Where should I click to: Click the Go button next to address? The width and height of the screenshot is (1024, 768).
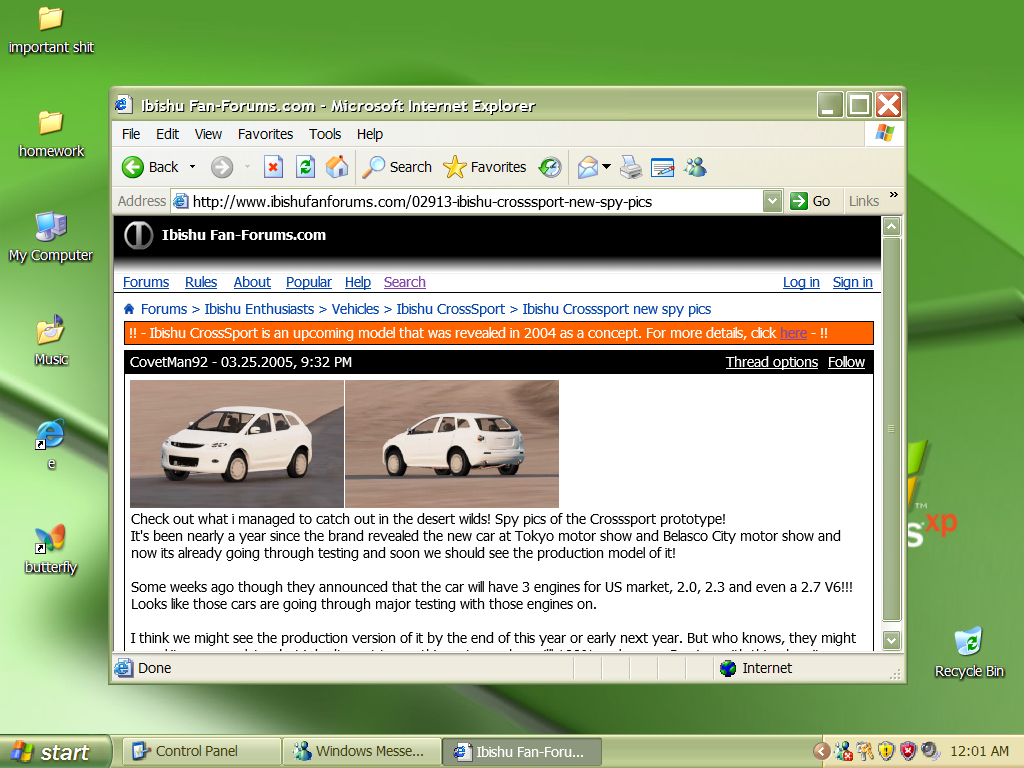click(810, 201)
